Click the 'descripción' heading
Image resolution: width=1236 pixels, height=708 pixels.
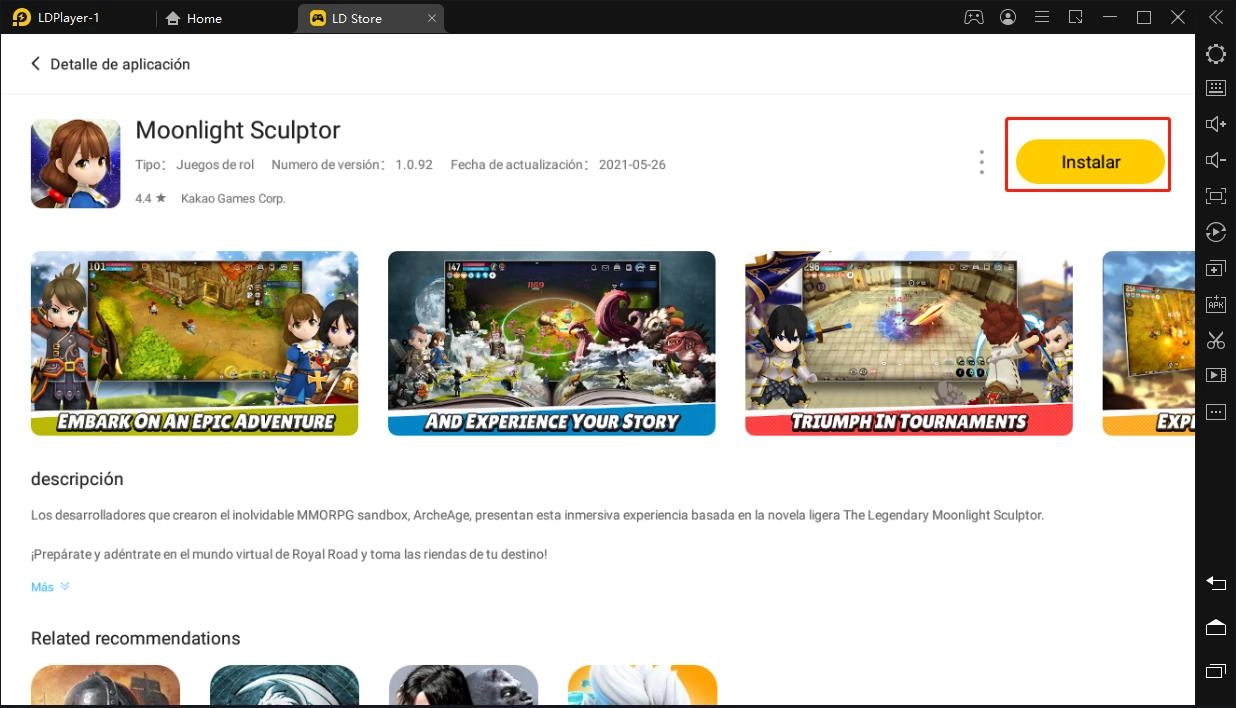(x=77, y=479)
